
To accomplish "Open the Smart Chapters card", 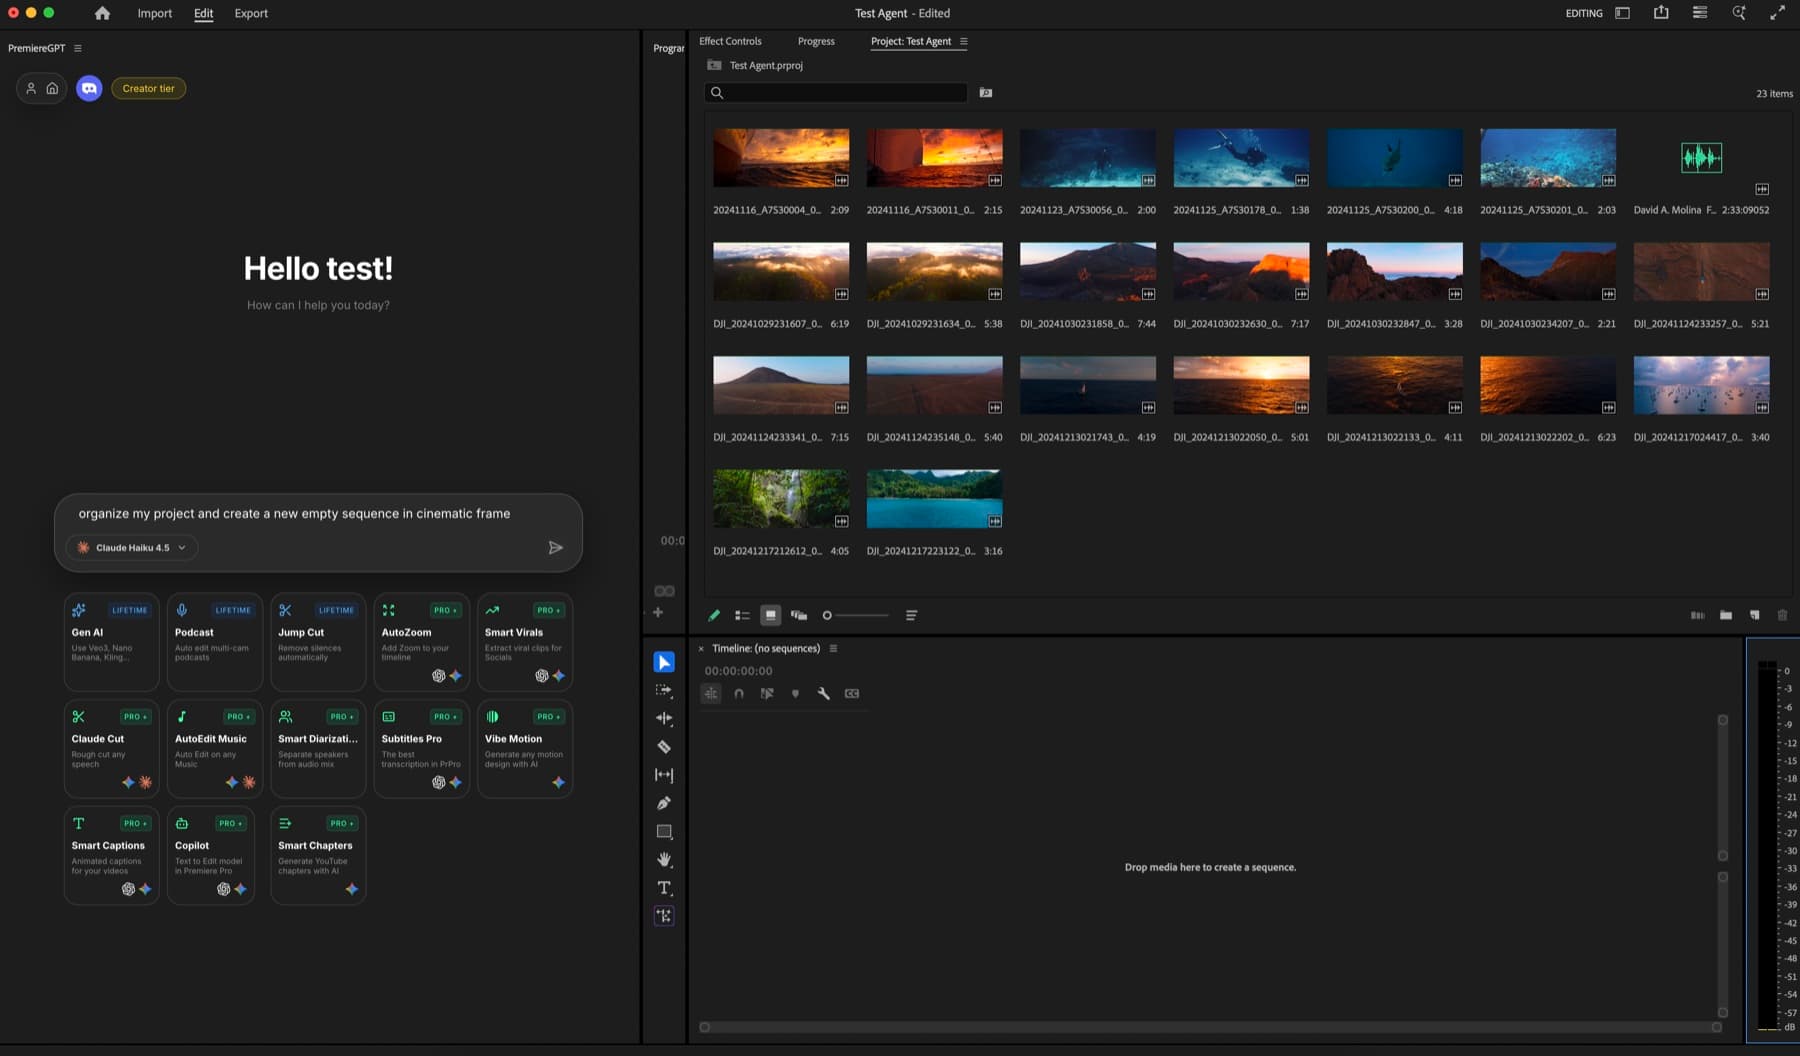I will 318,856.
